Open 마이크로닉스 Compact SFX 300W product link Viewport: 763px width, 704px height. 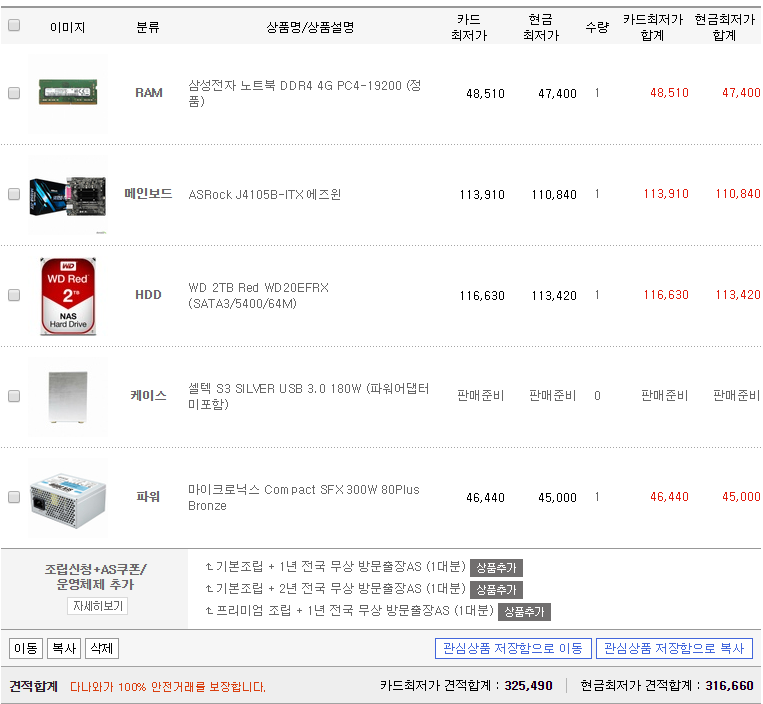(304, 497)
